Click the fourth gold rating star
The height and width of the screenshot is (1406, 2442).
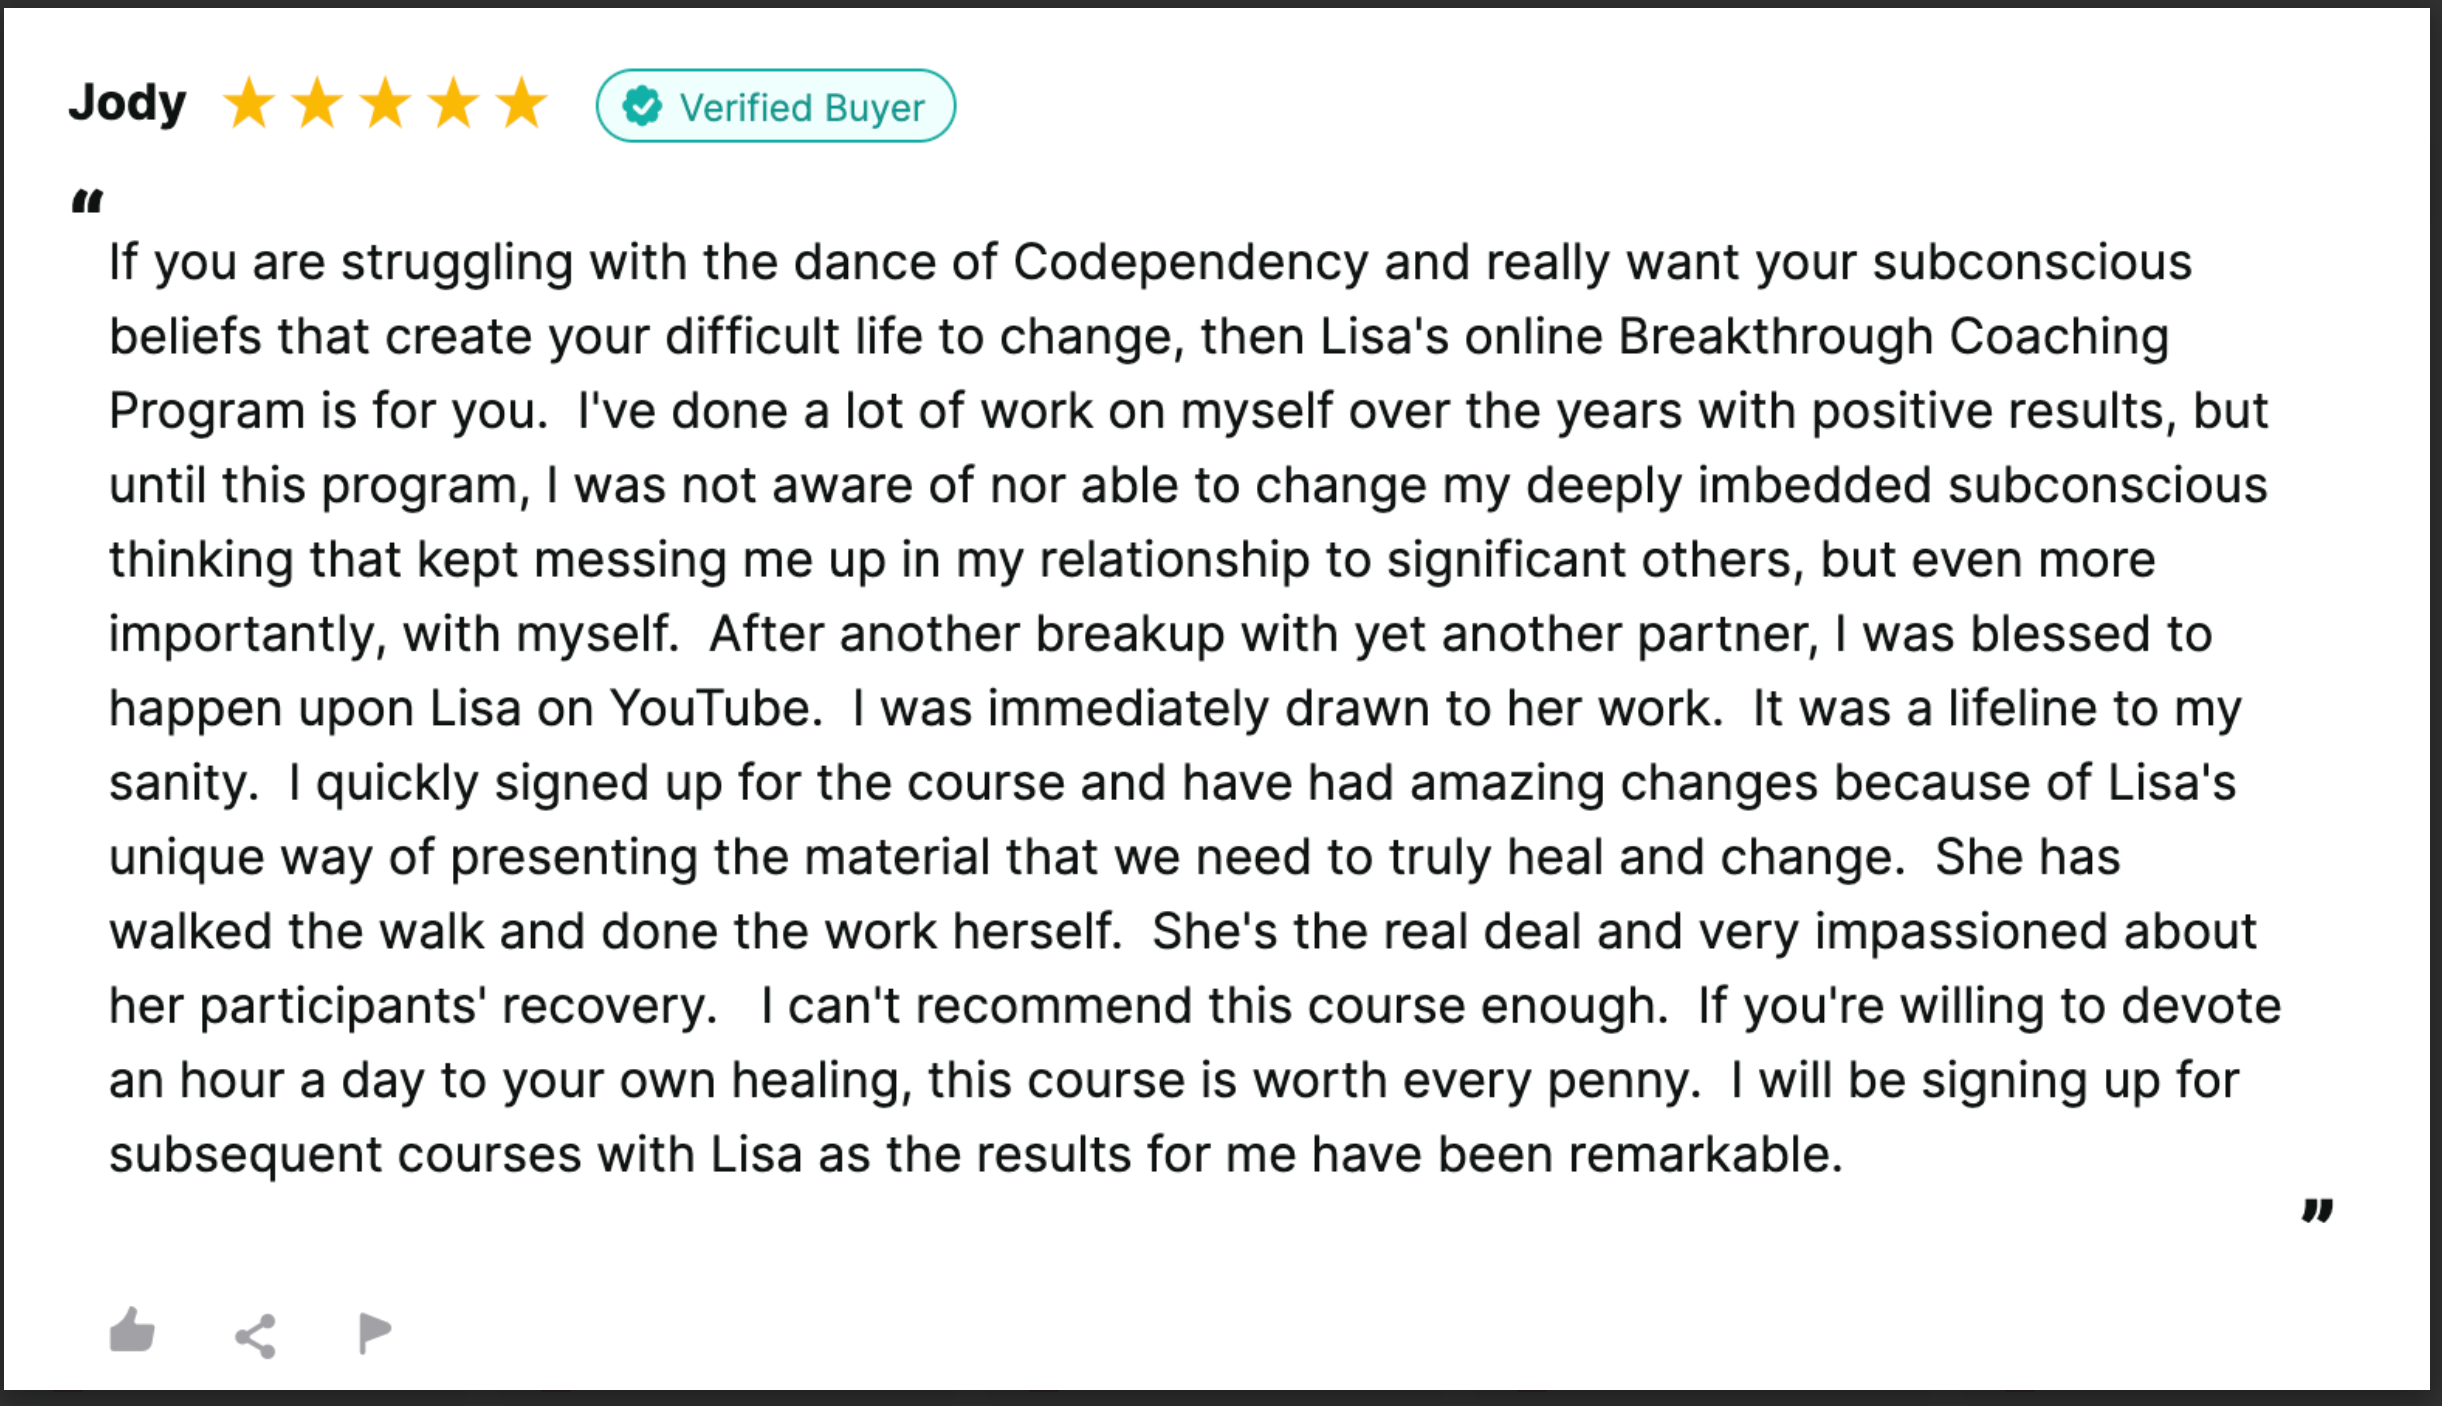click(x=454, y=104)
